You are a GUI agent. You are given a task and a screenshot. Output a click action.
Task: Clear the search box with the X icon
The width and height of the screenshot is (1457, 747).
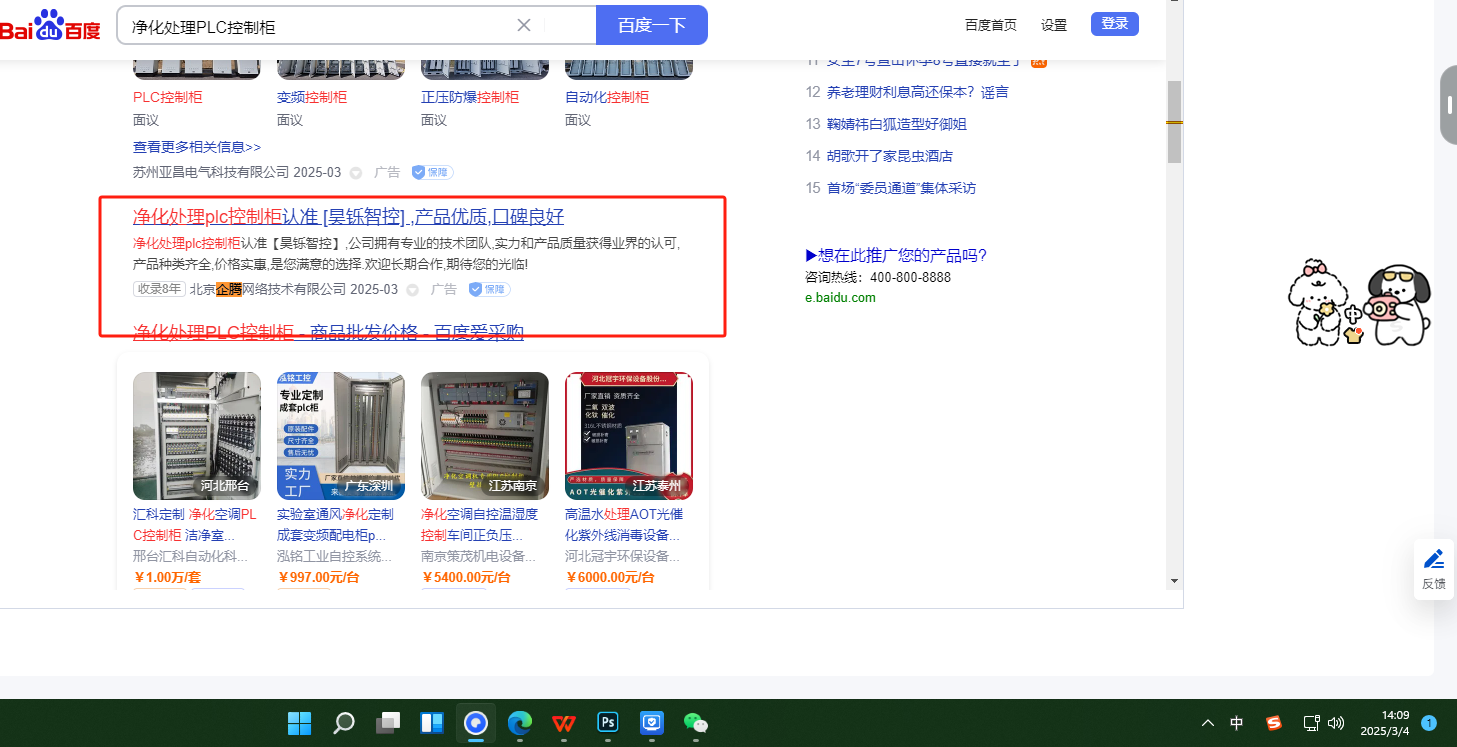coord(524,25)
